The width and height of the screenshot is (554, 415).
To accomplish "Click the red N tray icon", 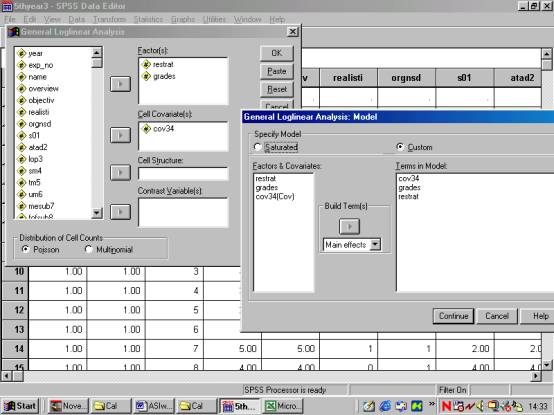I will pos(446,406).
